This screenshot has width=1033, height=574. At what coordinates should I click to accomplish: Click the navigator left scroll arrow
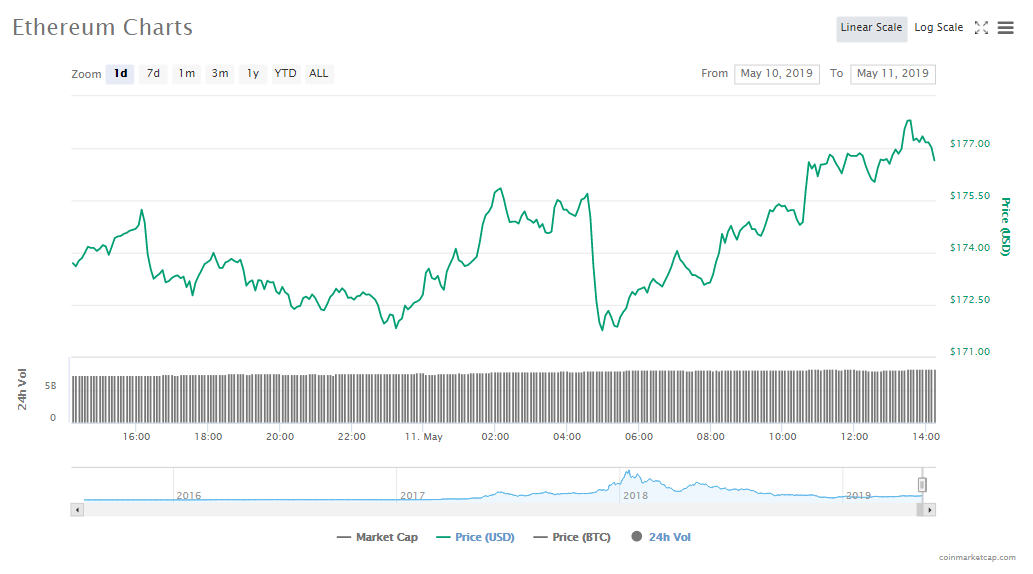(x=76, y=509)
